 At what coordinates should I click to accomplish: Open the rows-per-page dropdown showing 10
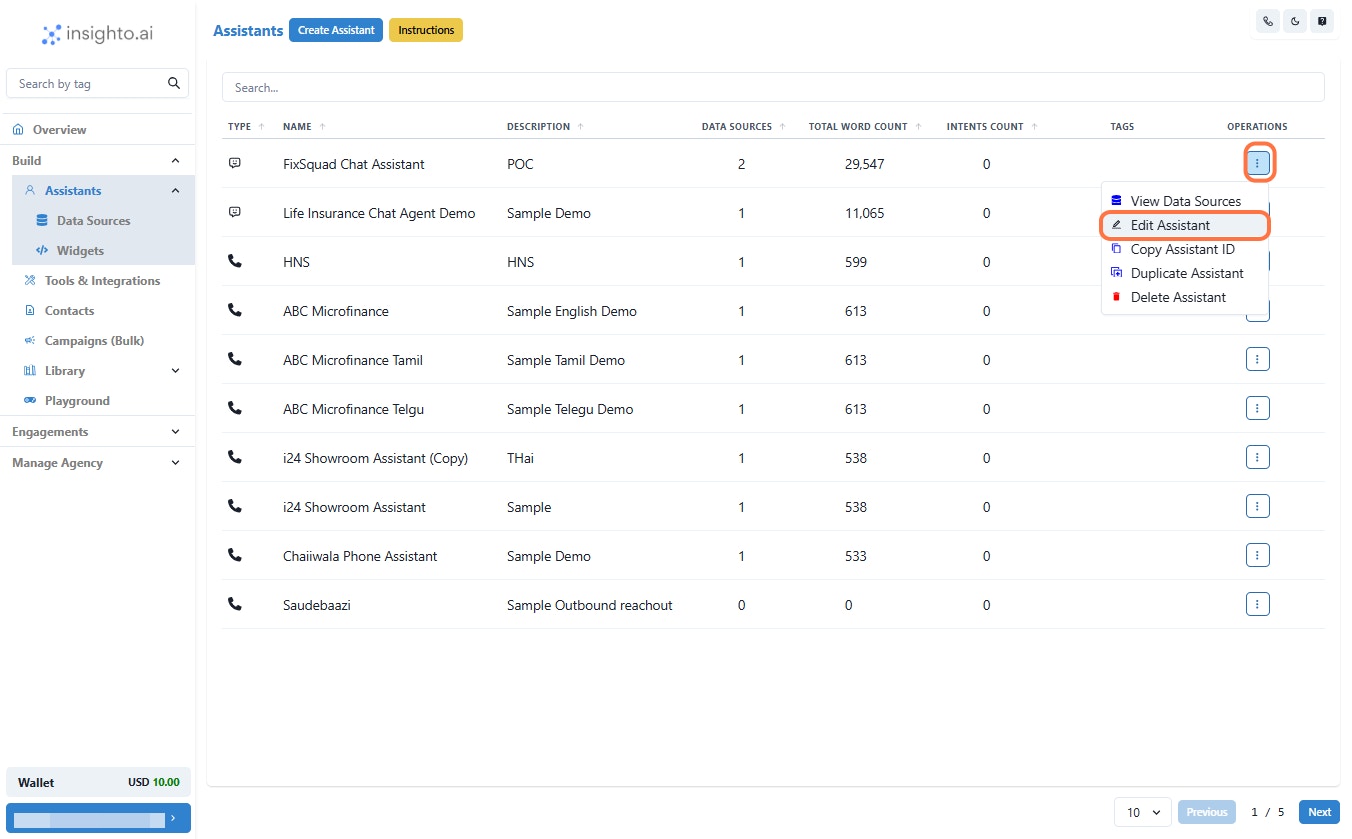[1143, 812]
